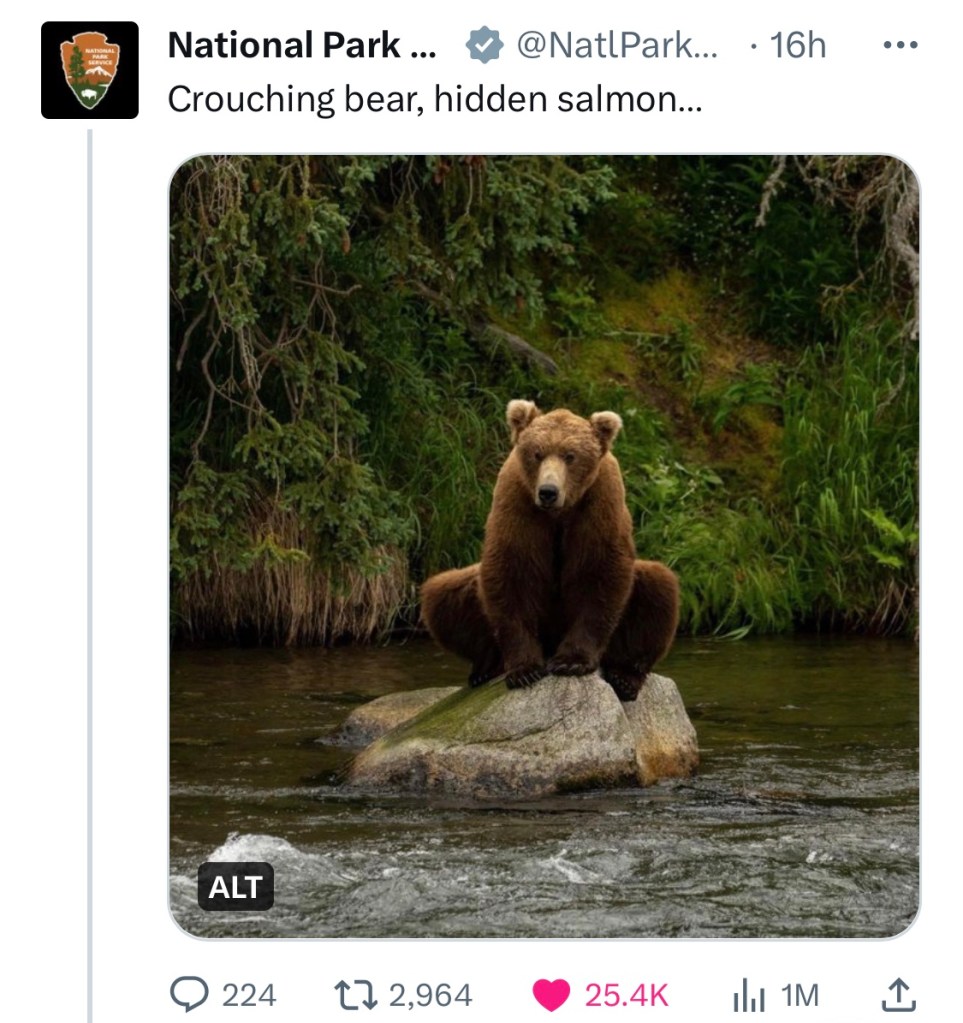
Task: Click the blue verified checkmark badge
Action: [485, 45]
